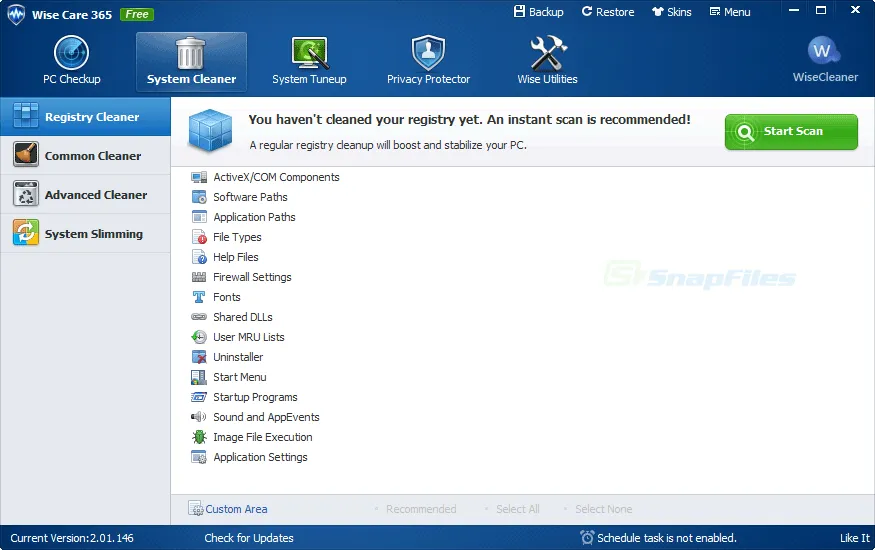Click the User MRU Lists icon
This screenshot has height=550, width=875.
[199, 337]
